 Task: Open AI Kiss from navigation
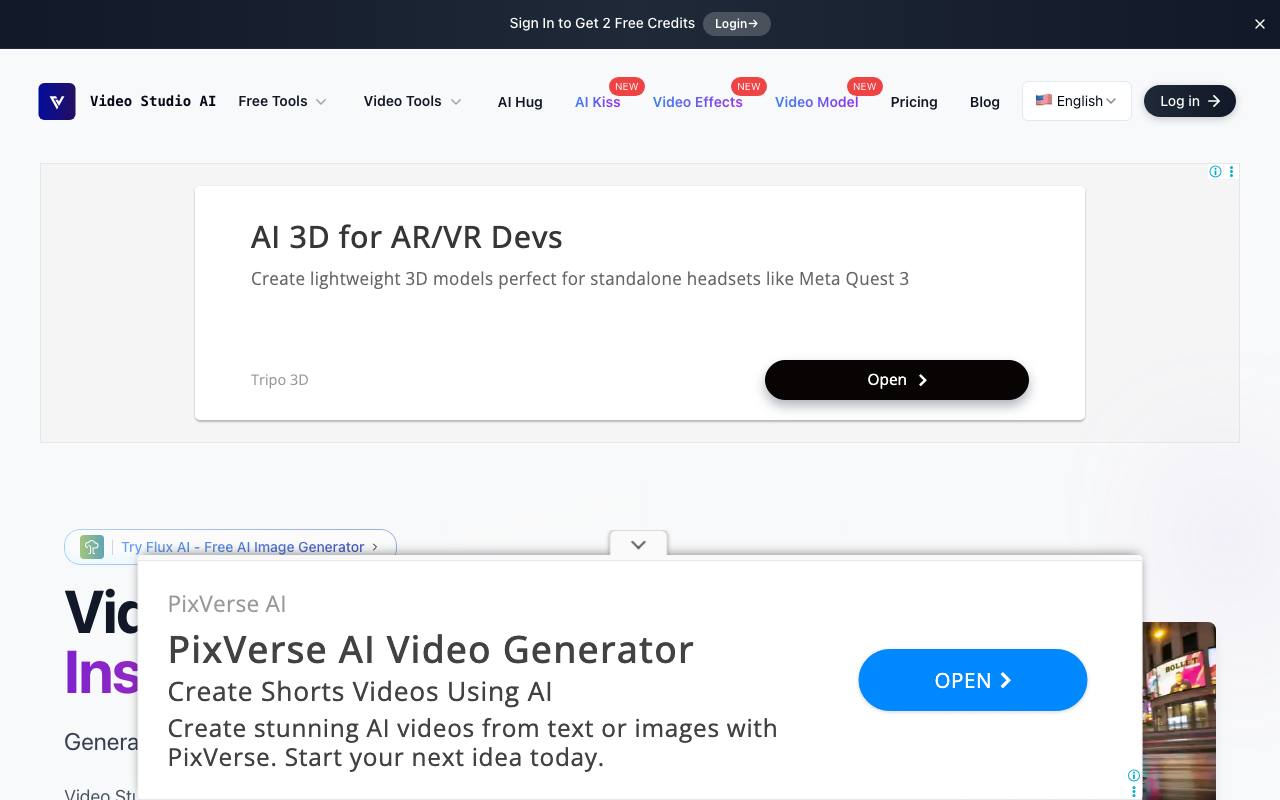click(x=598, y=101)
